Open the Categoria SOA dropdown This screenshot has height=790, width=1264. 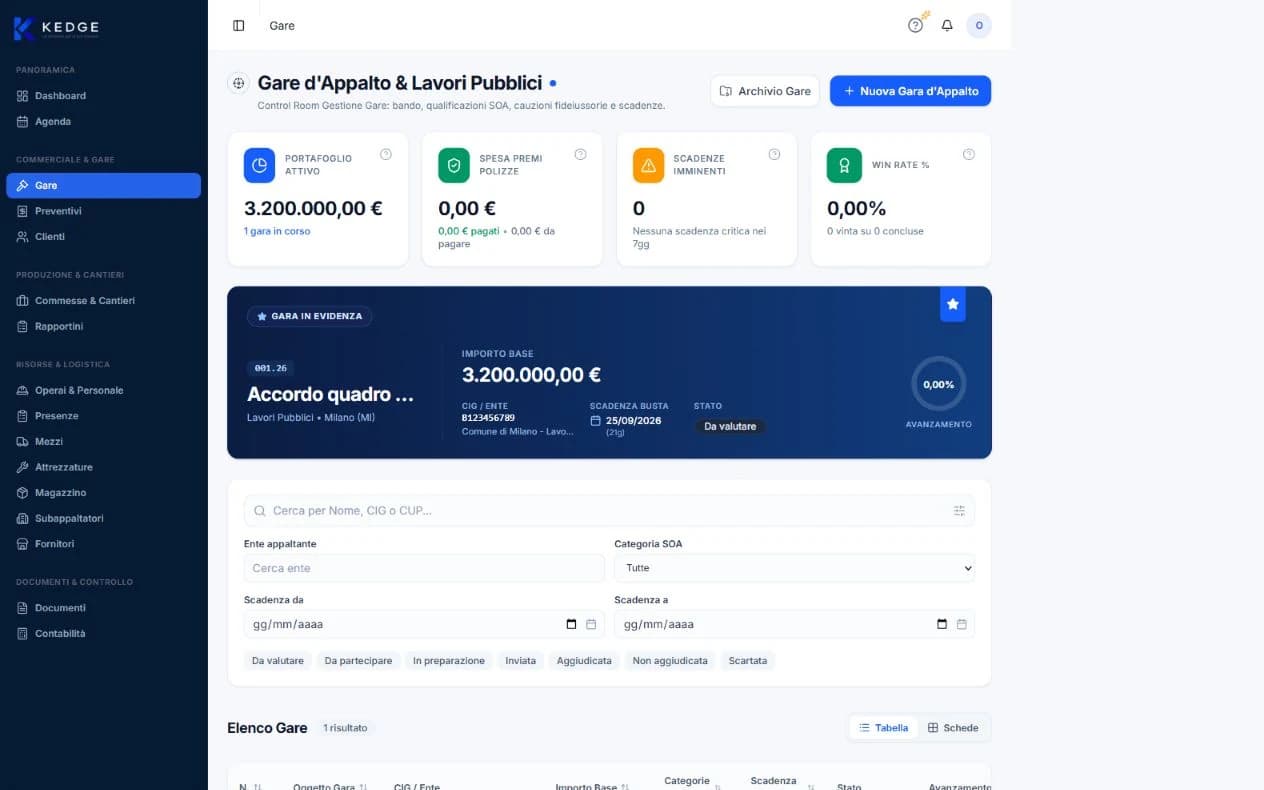pyautogui.click(x=794, y=568)
